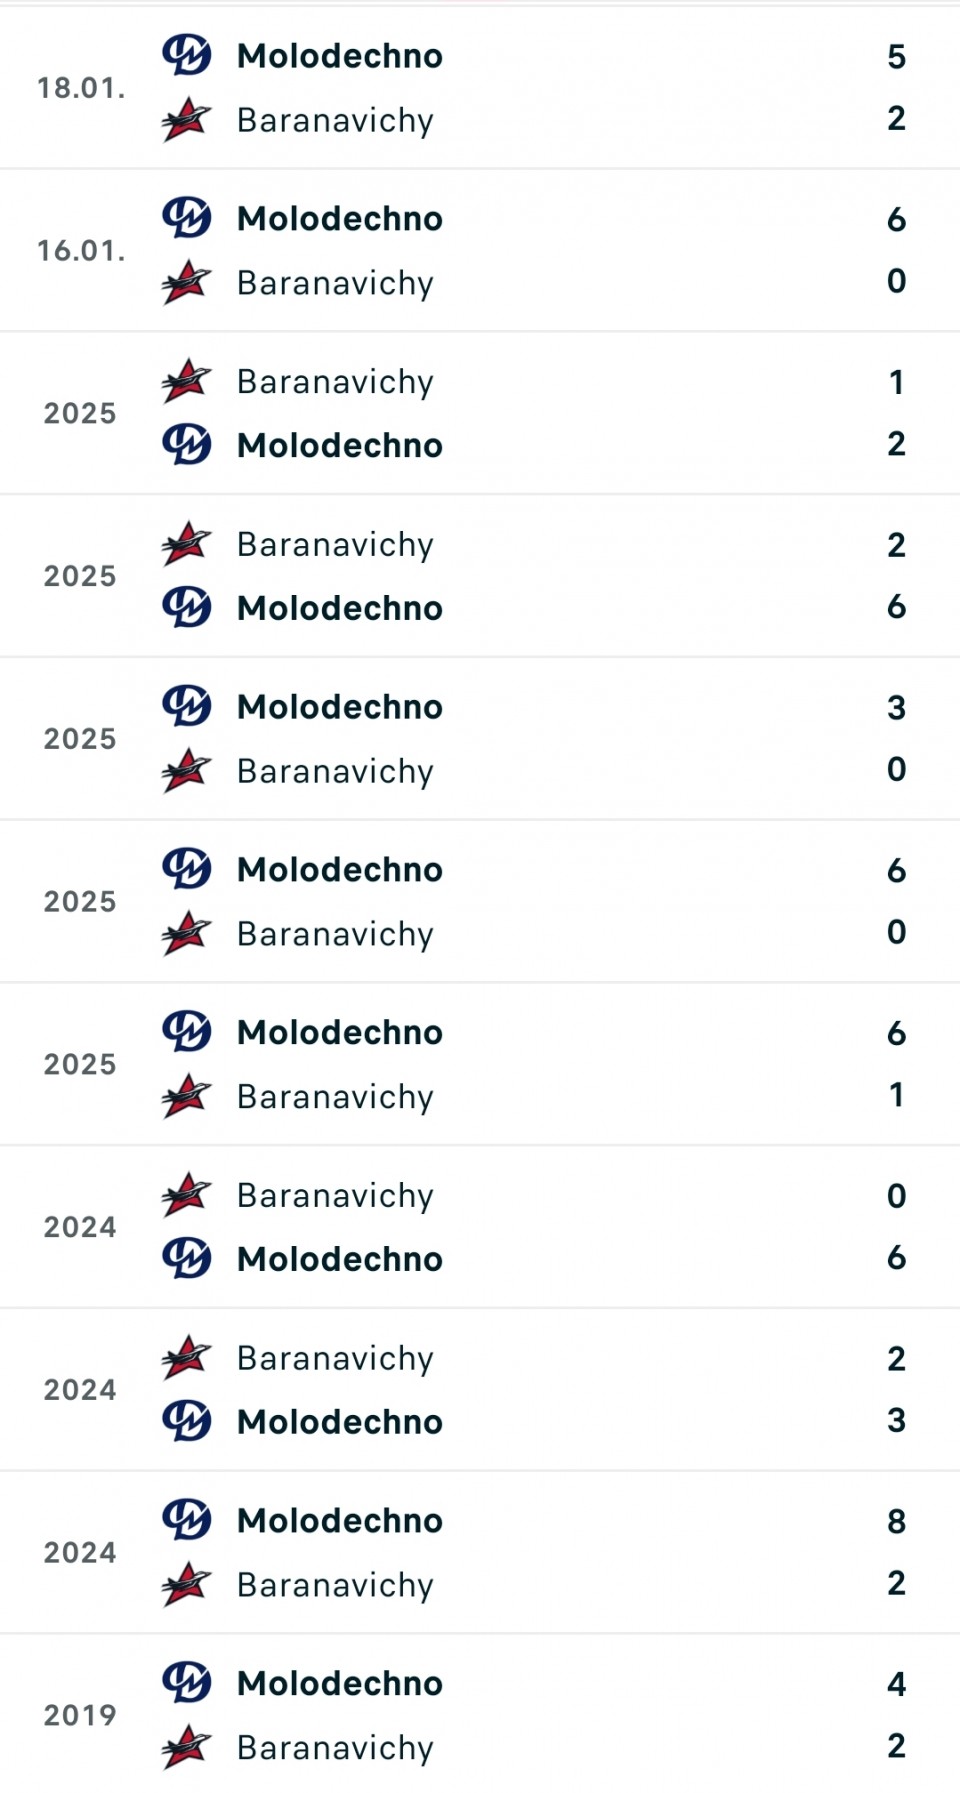This screenshot has height=1793, width=960.
Task: Click Molodechno logo in 2019 match
Action: [187, 1683]
